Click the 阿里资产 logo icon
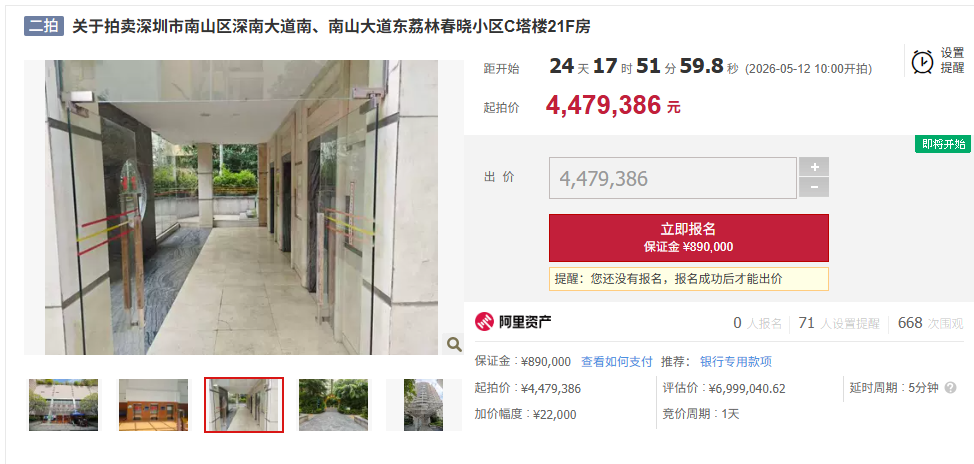The width and height of the screenshot is (974, 464). [x=485, y=322]
